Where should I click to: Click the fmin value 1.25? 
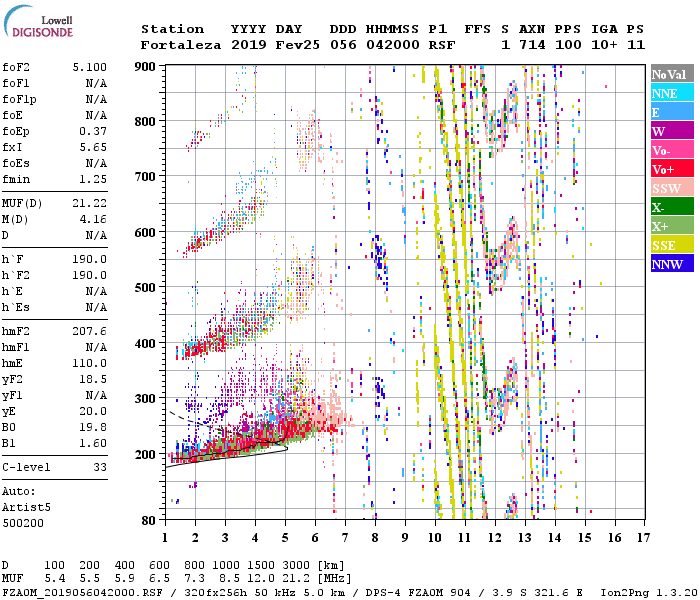93,179
